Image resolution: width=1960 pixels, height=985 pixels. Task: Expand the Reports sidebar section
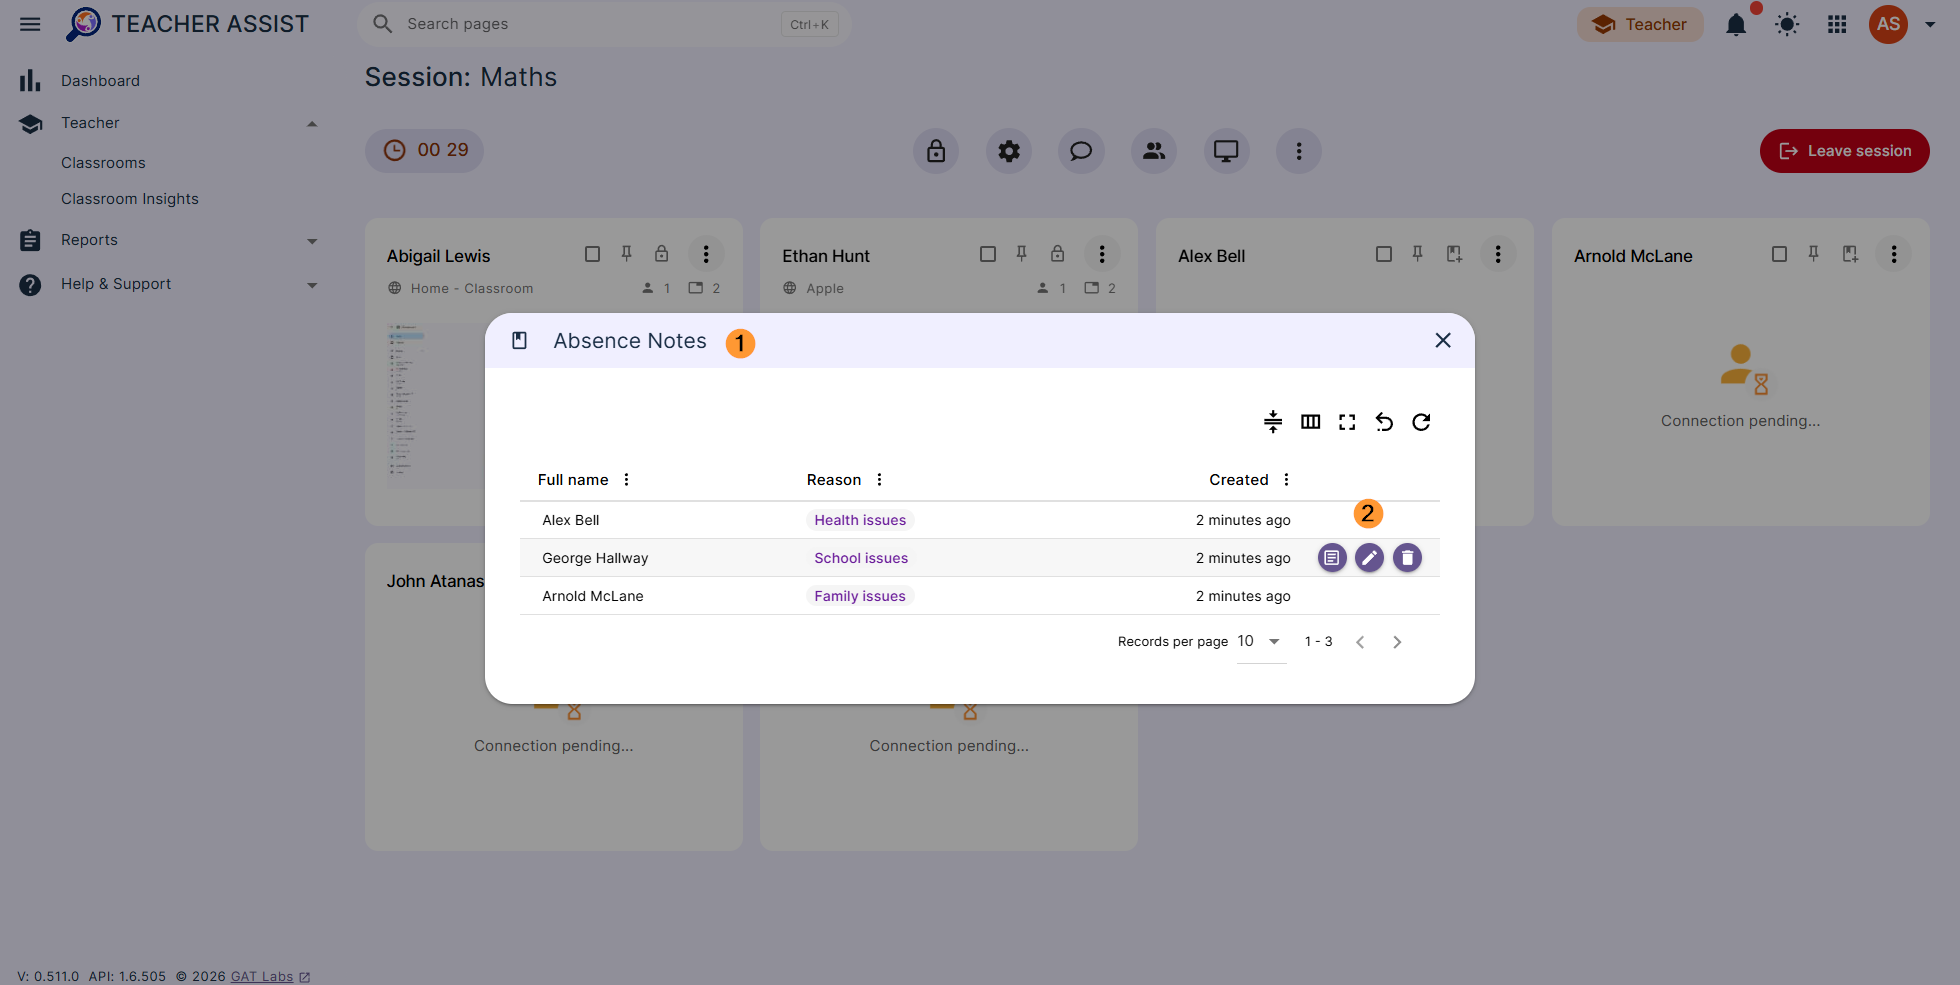point(312,241)
